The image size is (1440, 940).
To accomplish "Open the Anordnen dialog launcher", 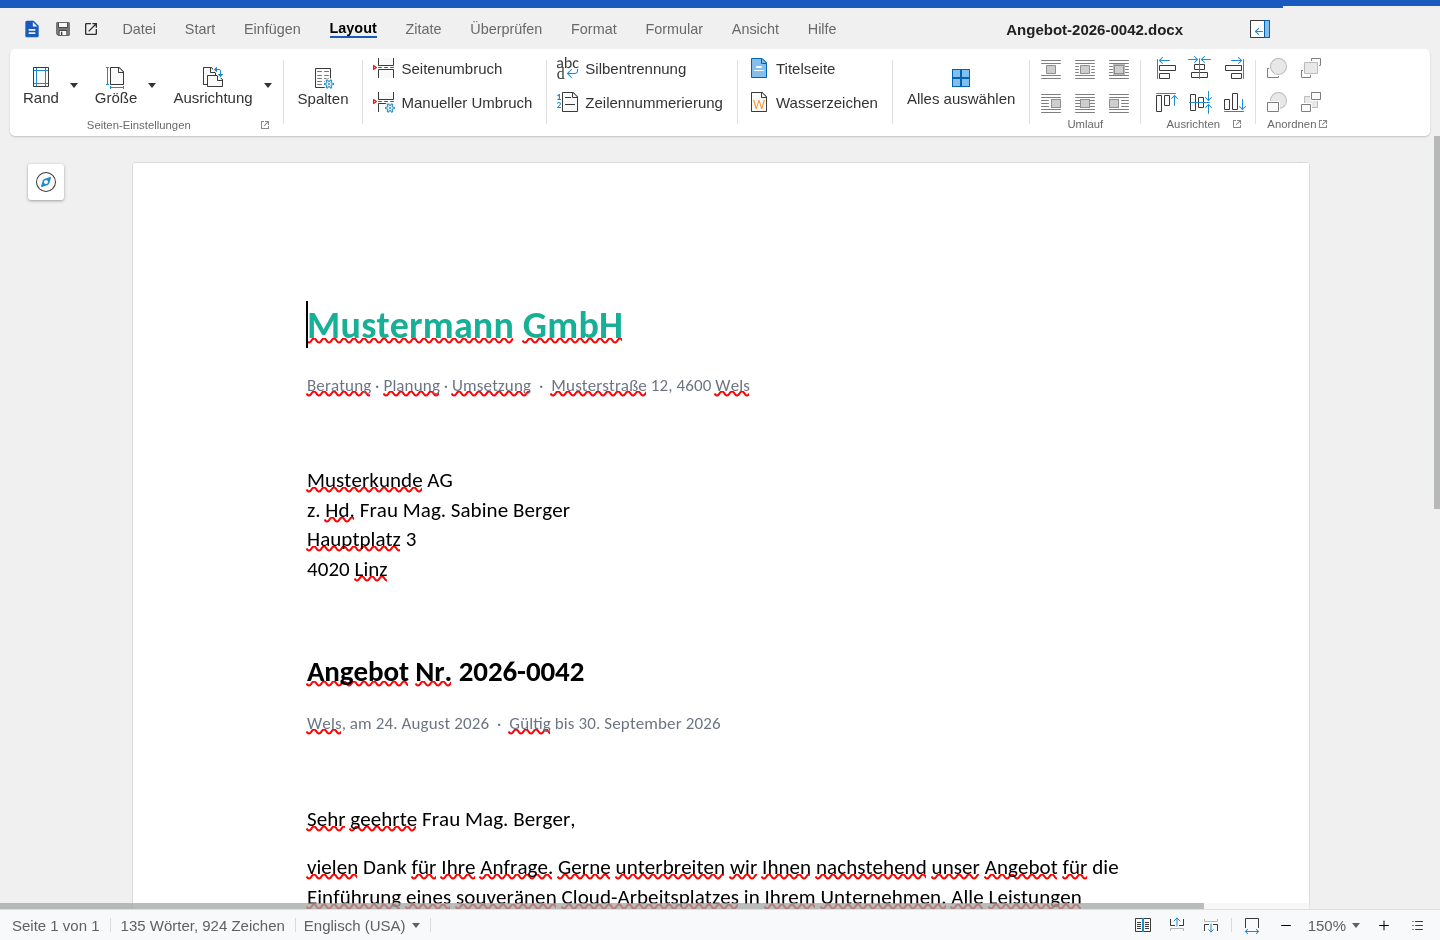I will pyautogui.click(x=1323, y=124).
